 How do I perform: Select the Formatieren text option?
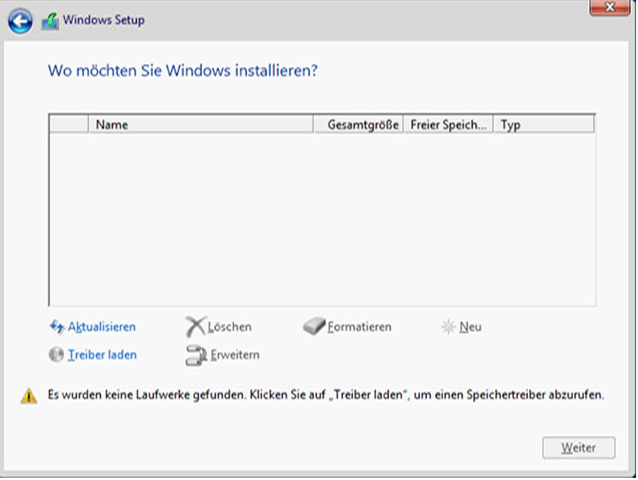click(359, 327)
